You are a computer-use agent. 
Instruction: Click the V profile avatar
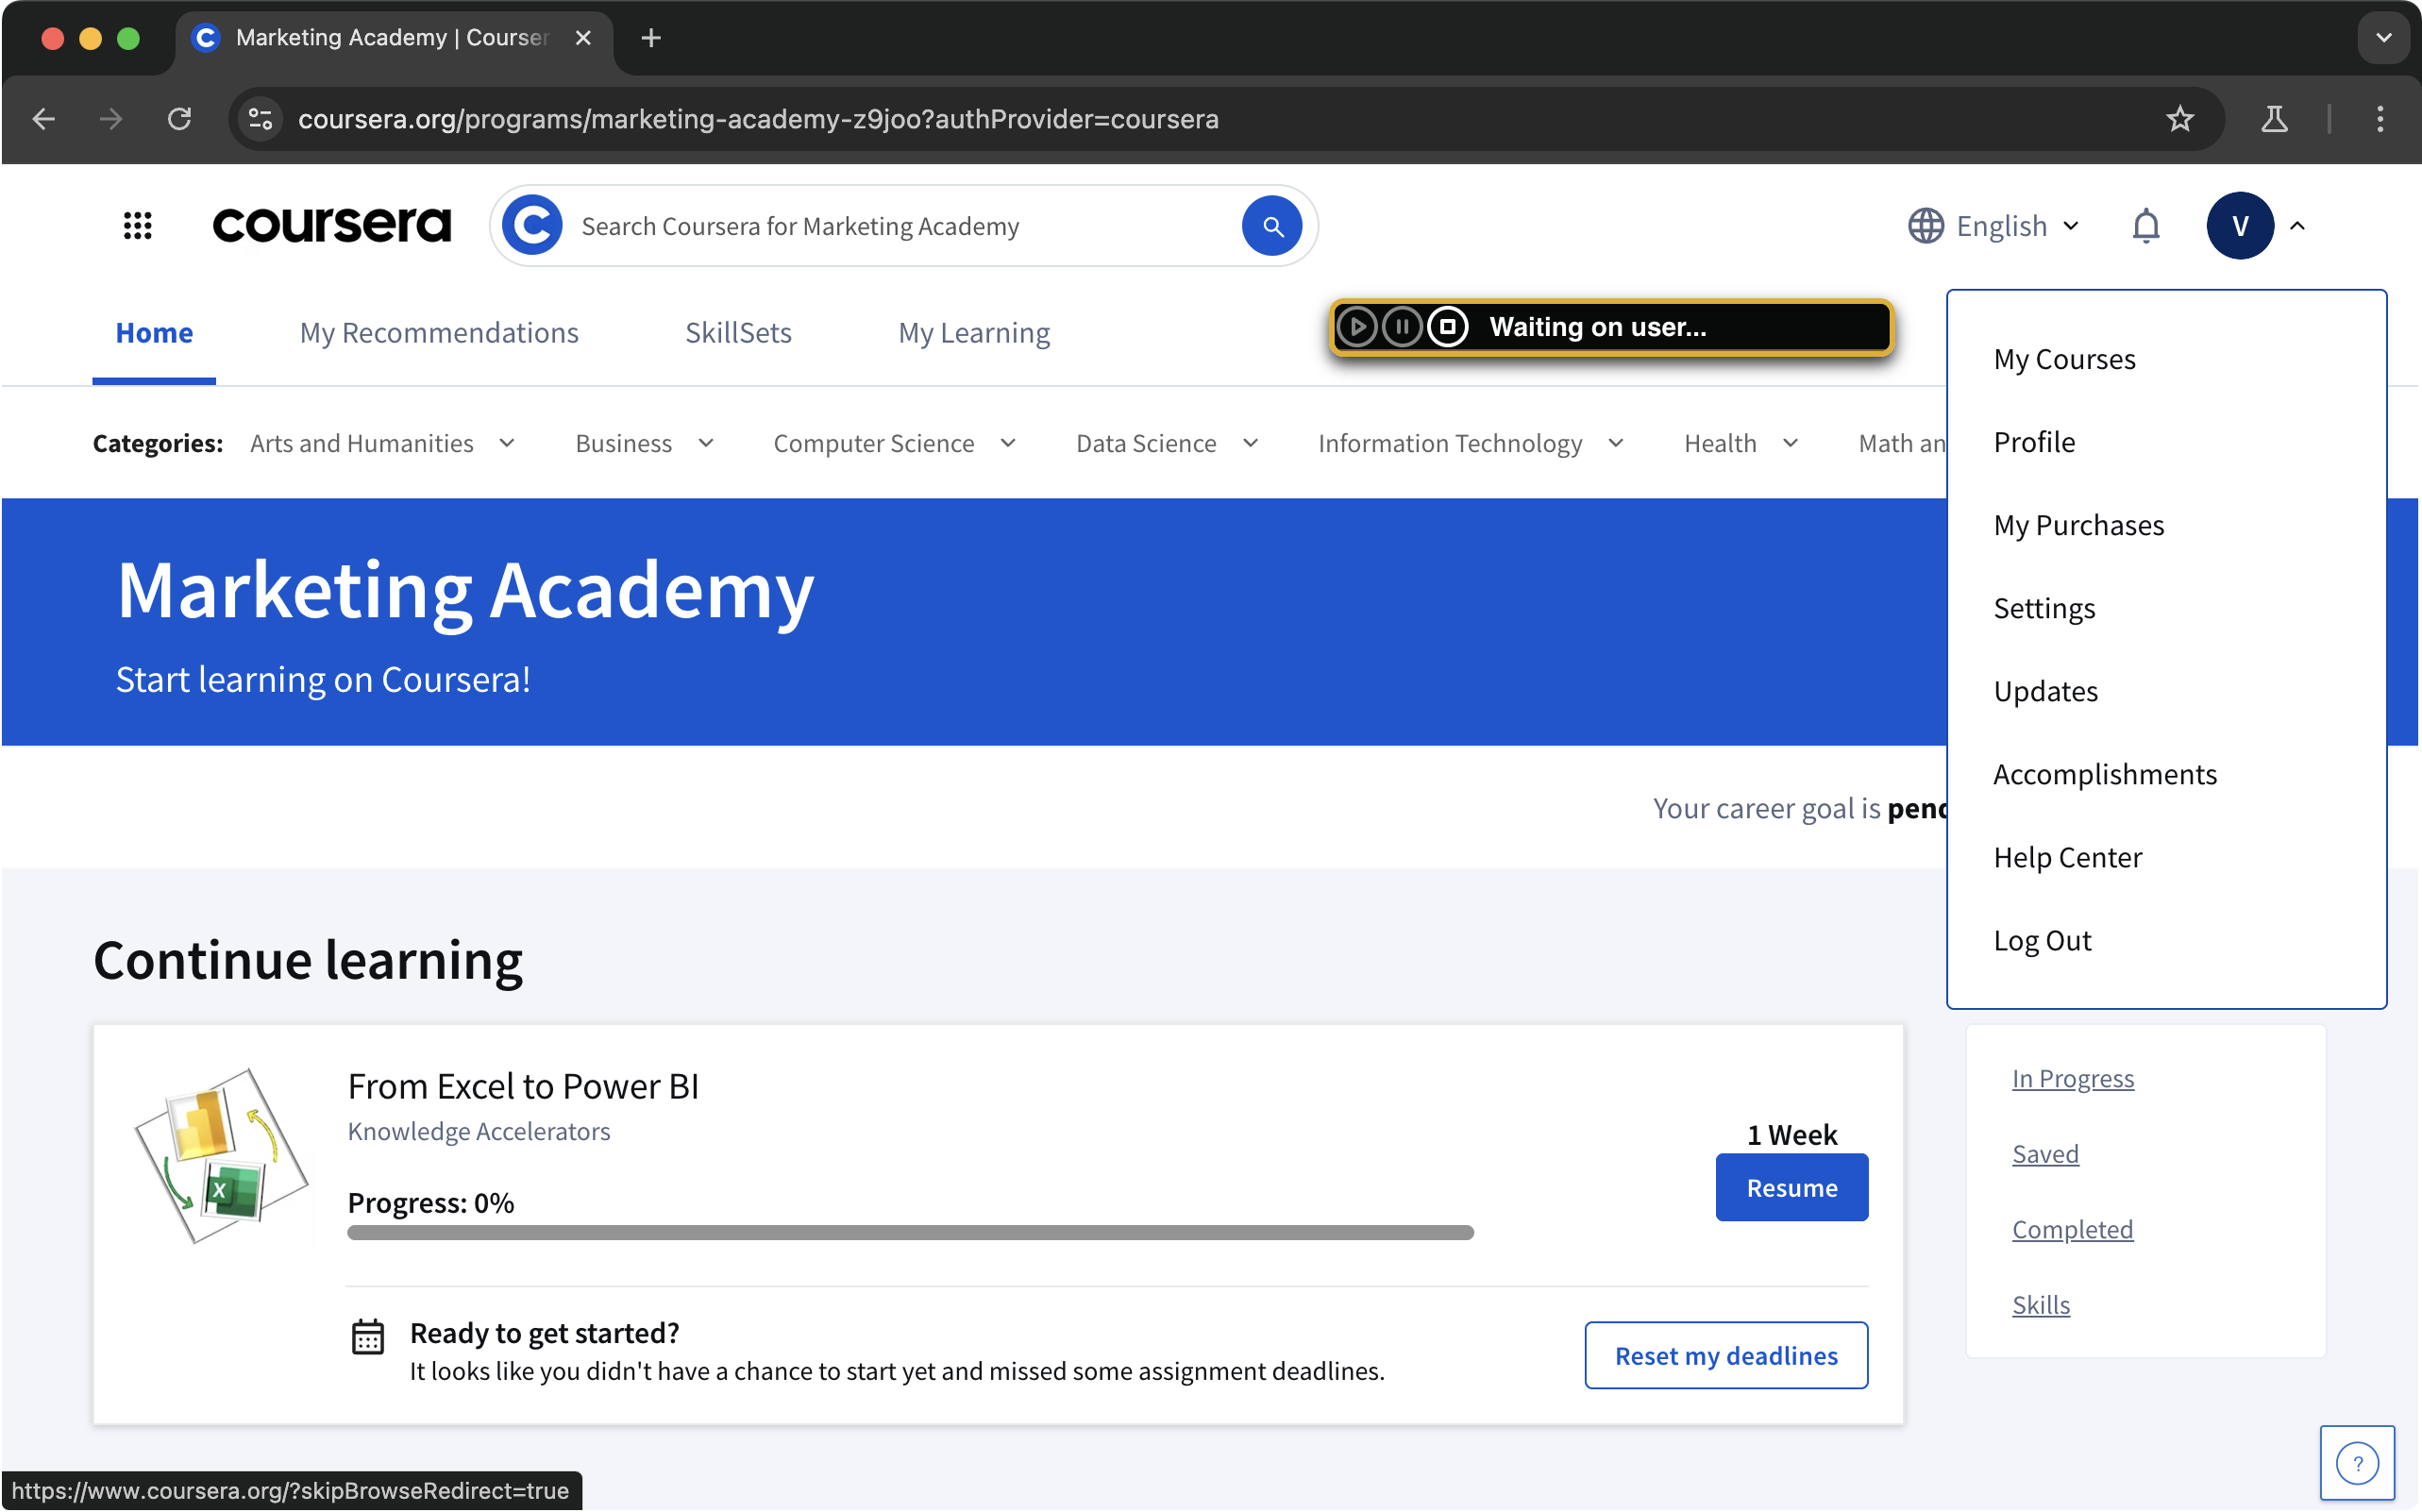(2239, 226)
